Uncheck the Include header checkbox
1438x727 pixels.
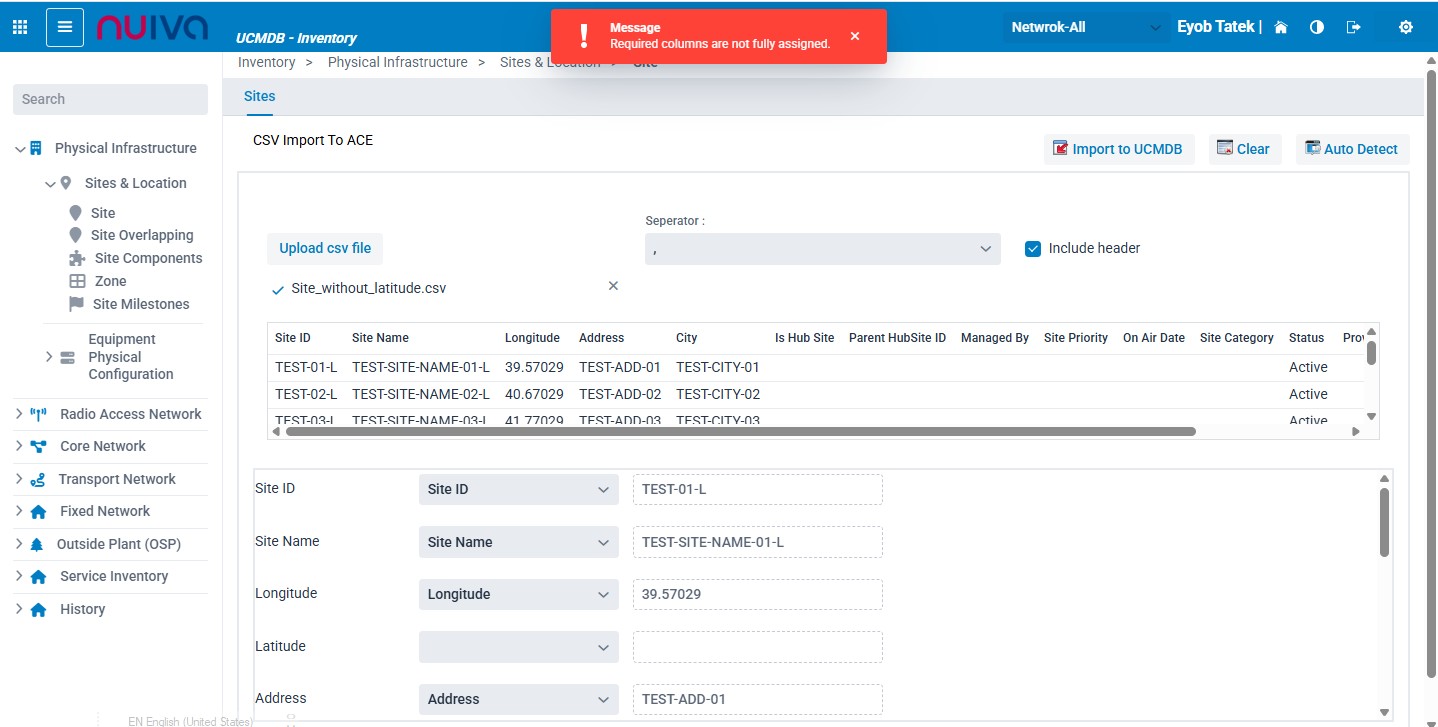(1033, 248)
